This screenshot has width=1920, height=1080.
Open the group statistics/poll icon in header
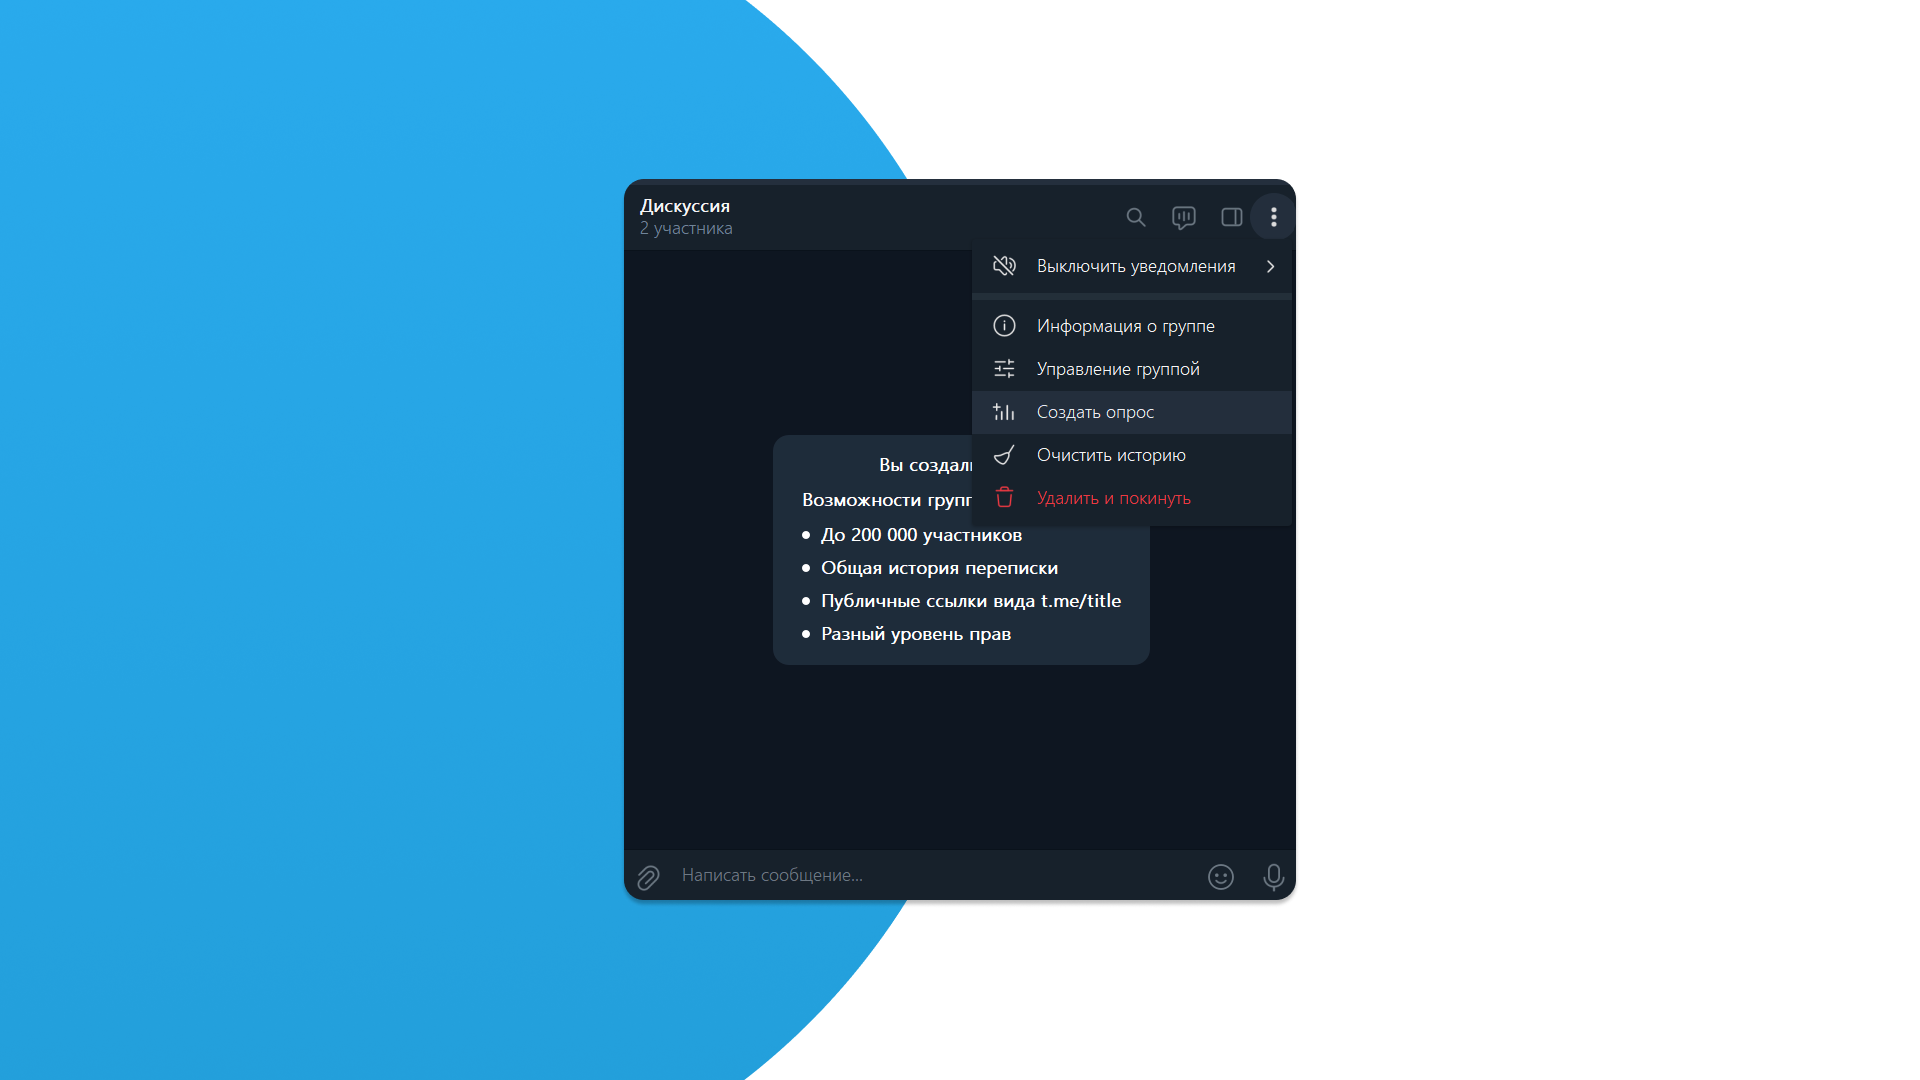click(x=1182, y=216)
